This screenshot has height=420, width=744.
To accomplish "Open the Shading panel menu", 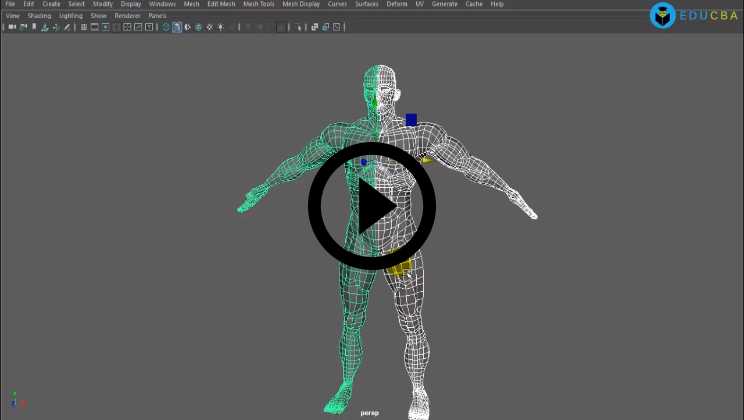I will (x=39, y=16).
